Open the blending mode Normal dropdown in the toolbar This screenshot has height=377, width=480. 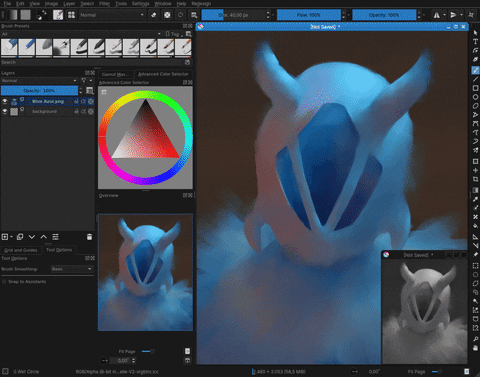[112, 15]
